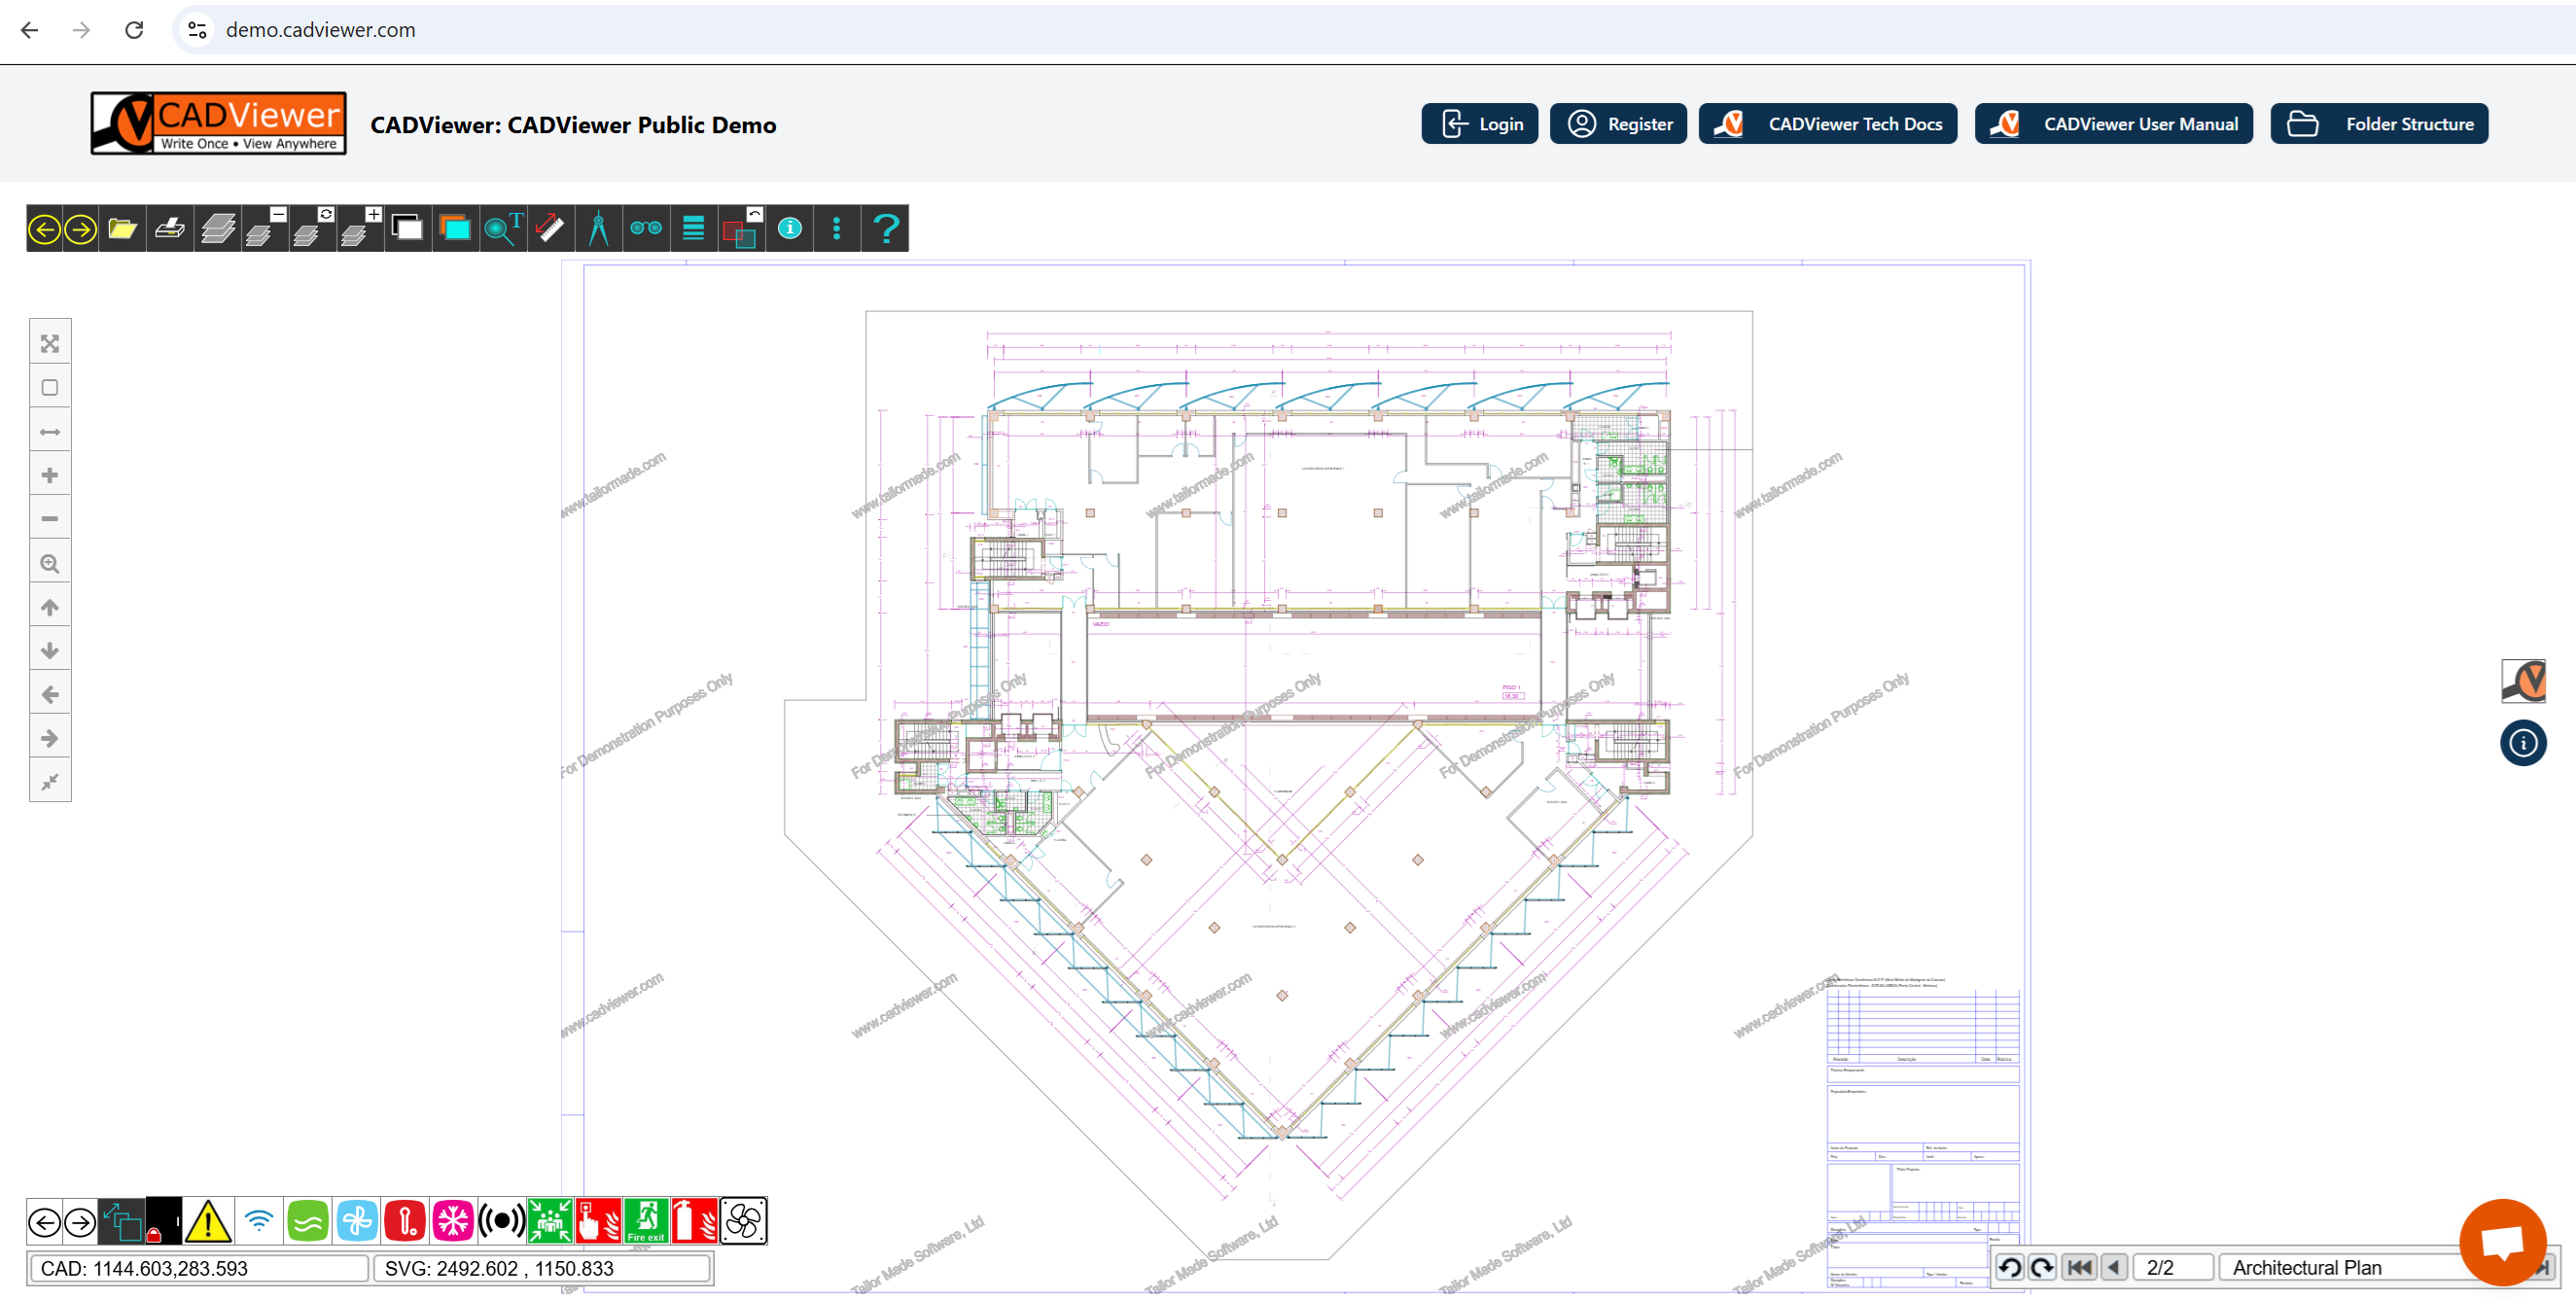Select the green assembly point symbol
The height and width of the screenshot is (1300, 2576).
pyautogui.click(x=550, y=1222)
